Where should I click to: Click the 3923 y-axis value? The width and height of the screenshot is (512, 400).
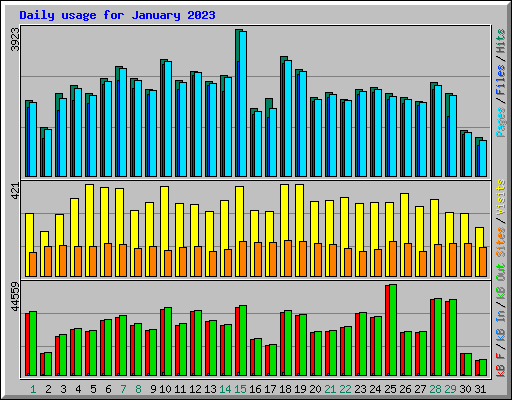(15, 39)
